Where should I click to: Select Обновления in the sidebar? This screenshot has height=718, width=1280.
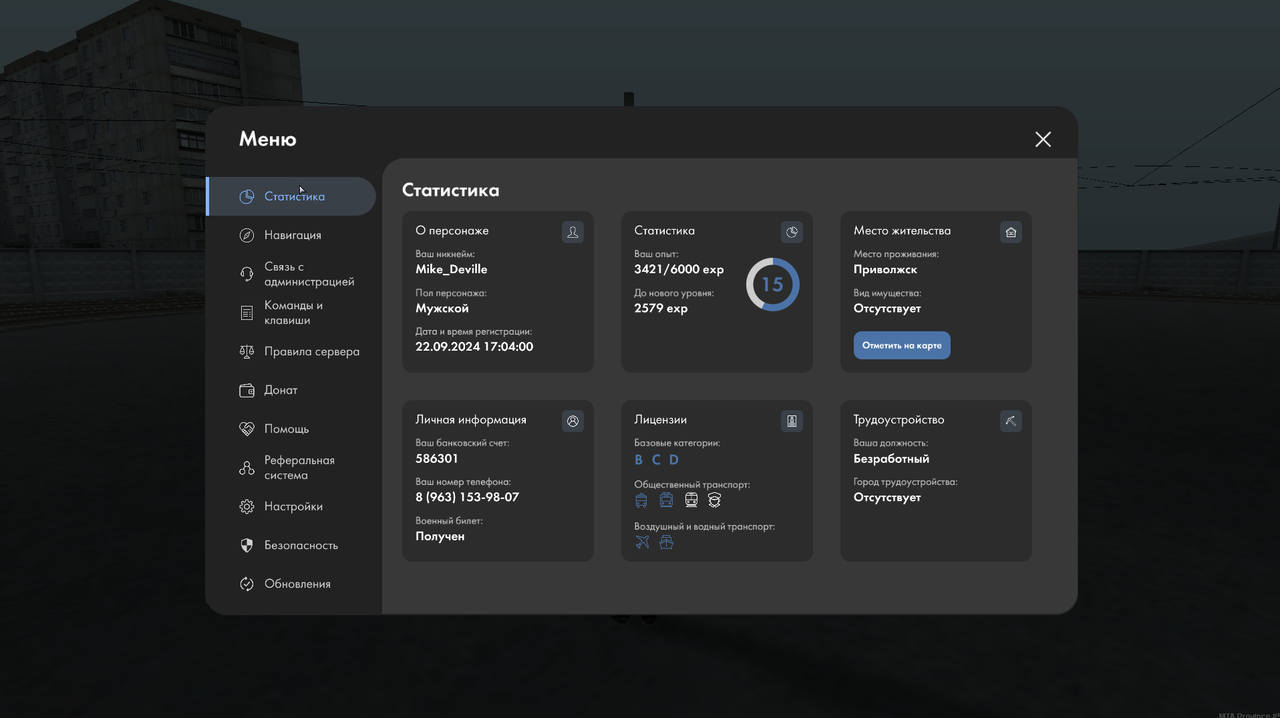click(291, 584)
